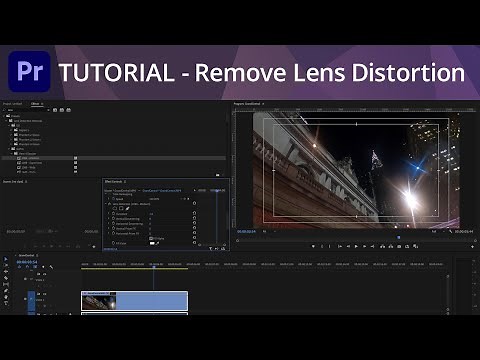Open Program monitor Button Editor plus icon
Image resolution: width=480 pixels, height=360 pixels.
(472, 247)
